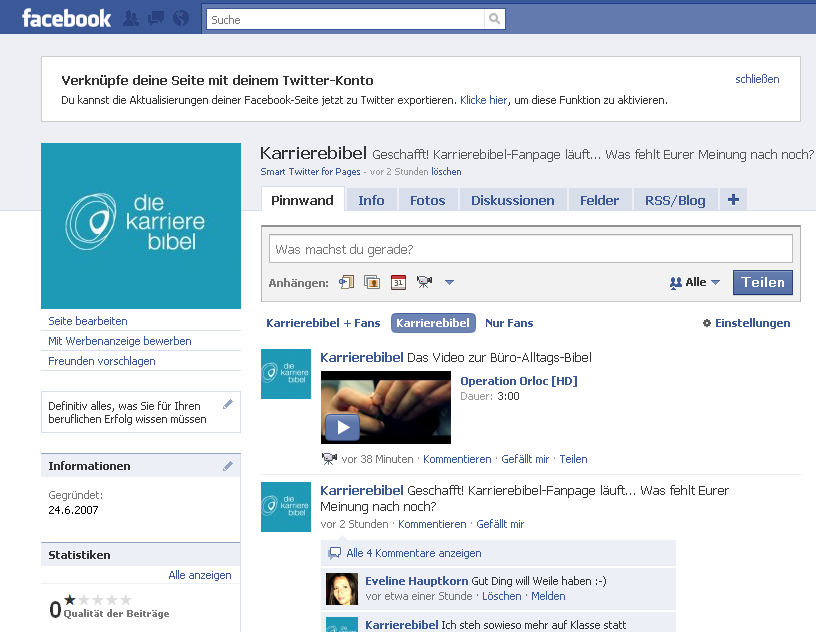Screen dimensions: 816x632
Task: Open the comment bubble icon
Action: coord(334,553)
